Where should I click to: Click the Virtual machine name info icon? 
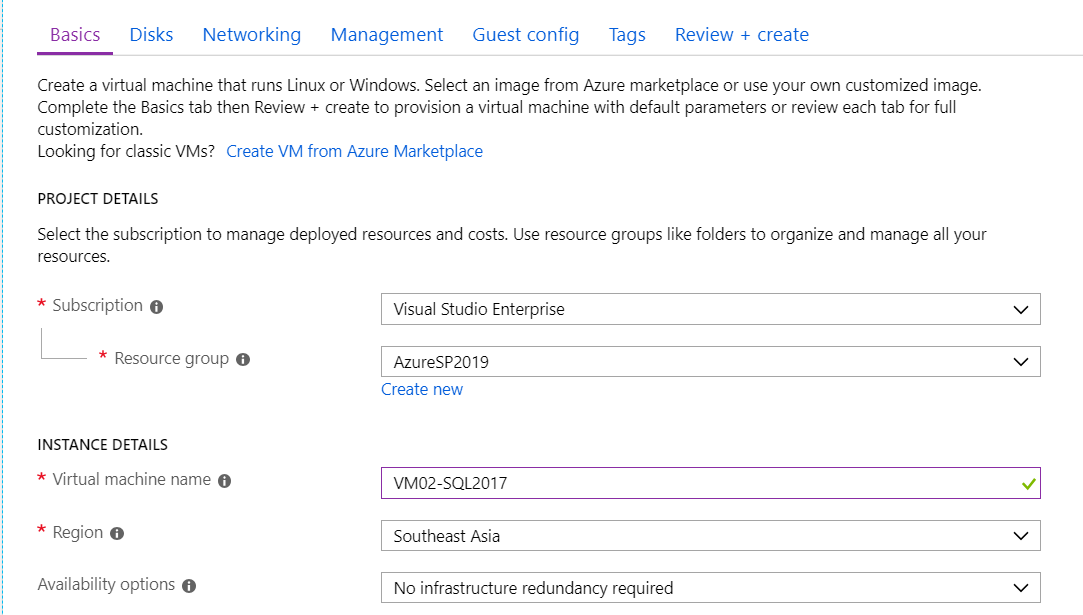[224, 481]
